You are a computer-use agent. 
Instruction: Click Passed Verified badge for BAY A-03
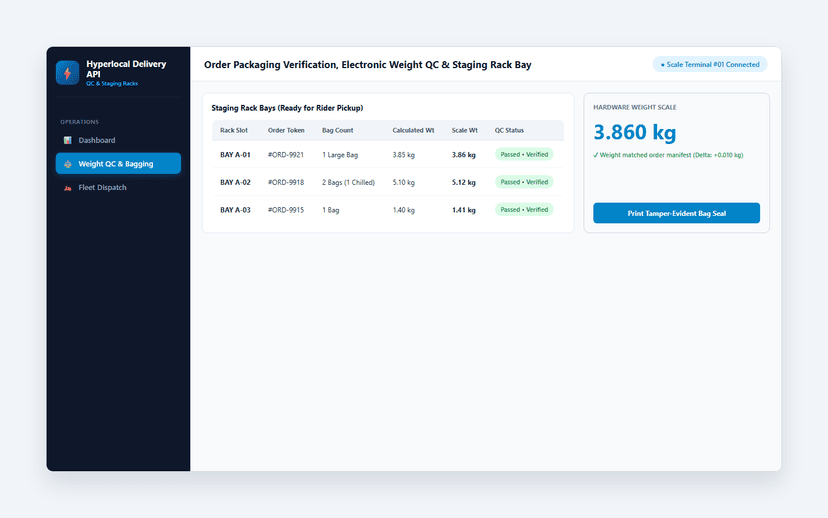[x=524, y=210]
